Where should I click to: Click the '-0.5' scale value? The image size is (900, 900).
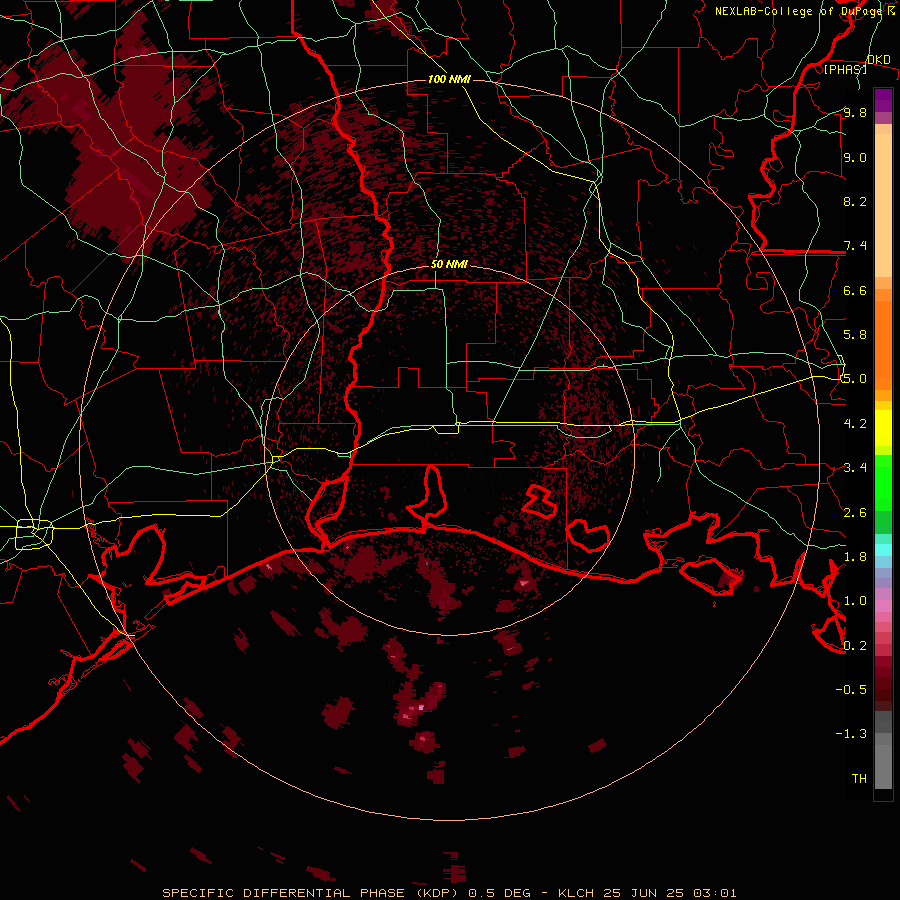pyautogui.click(x=851, y=689)
